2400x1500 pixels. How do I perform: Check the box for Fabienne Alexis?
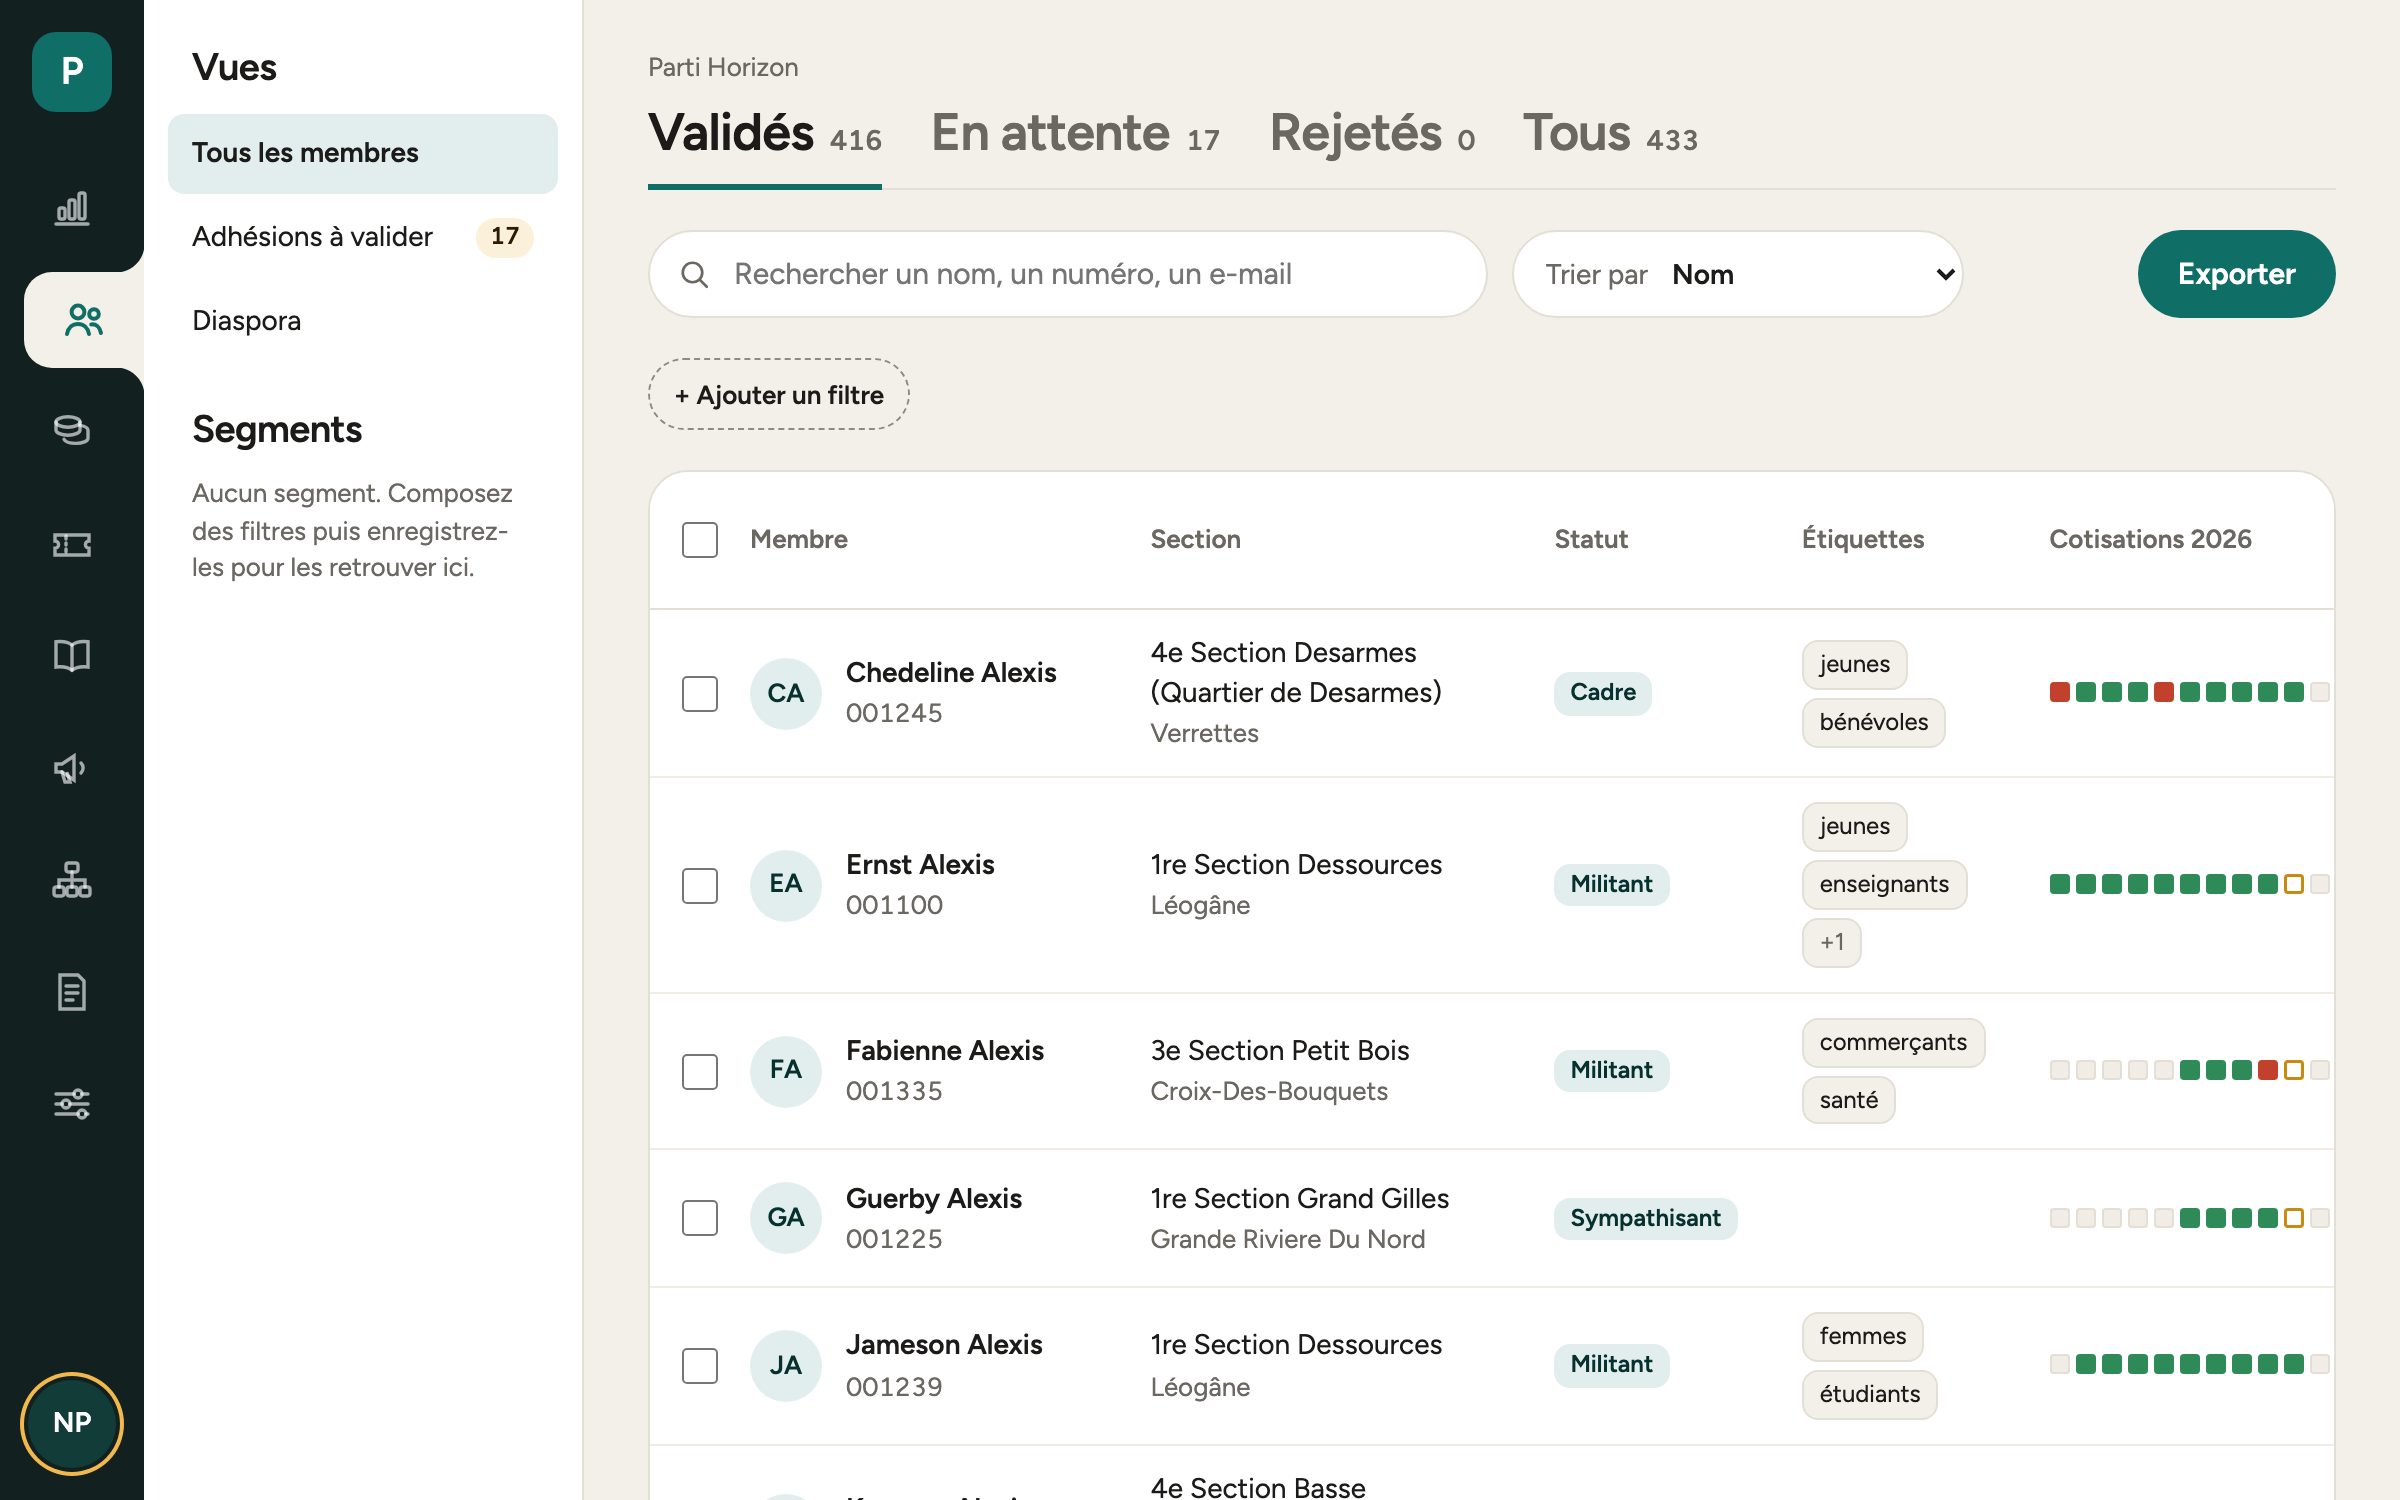click(700, 1071)
